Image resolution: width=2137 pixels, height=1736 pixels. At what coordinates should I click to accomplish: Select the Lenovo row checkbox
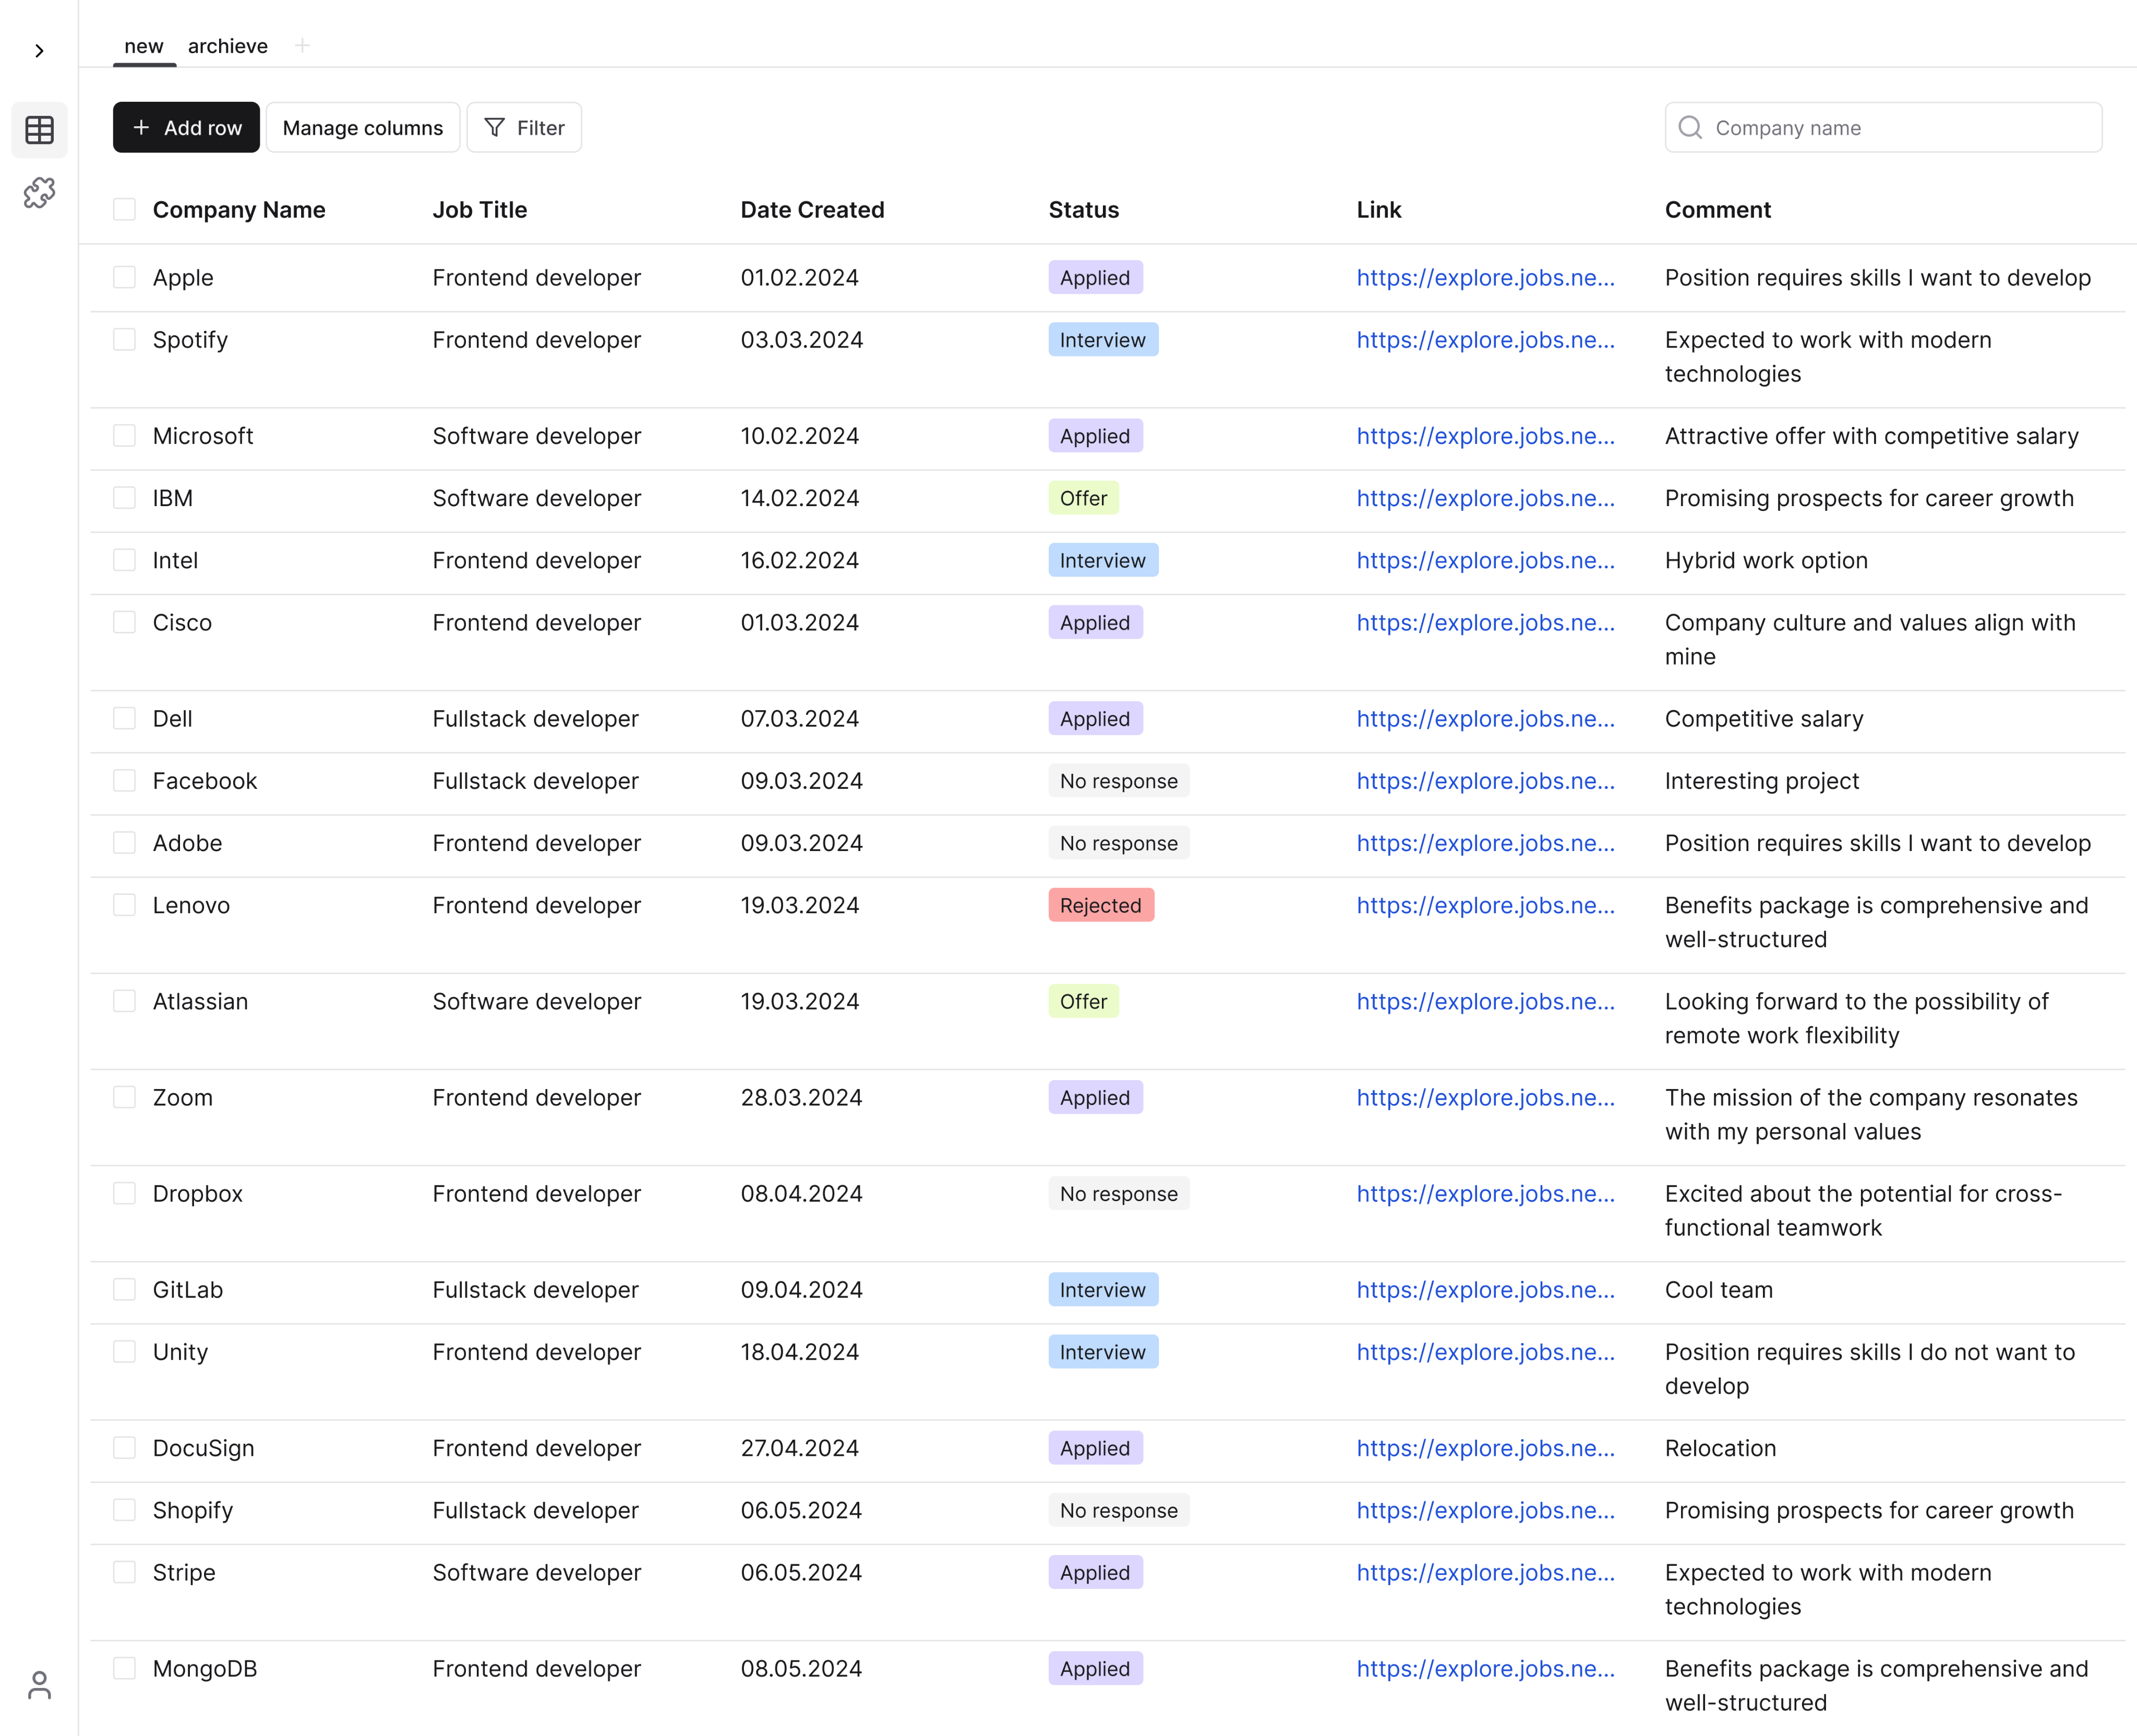[124, 905]
